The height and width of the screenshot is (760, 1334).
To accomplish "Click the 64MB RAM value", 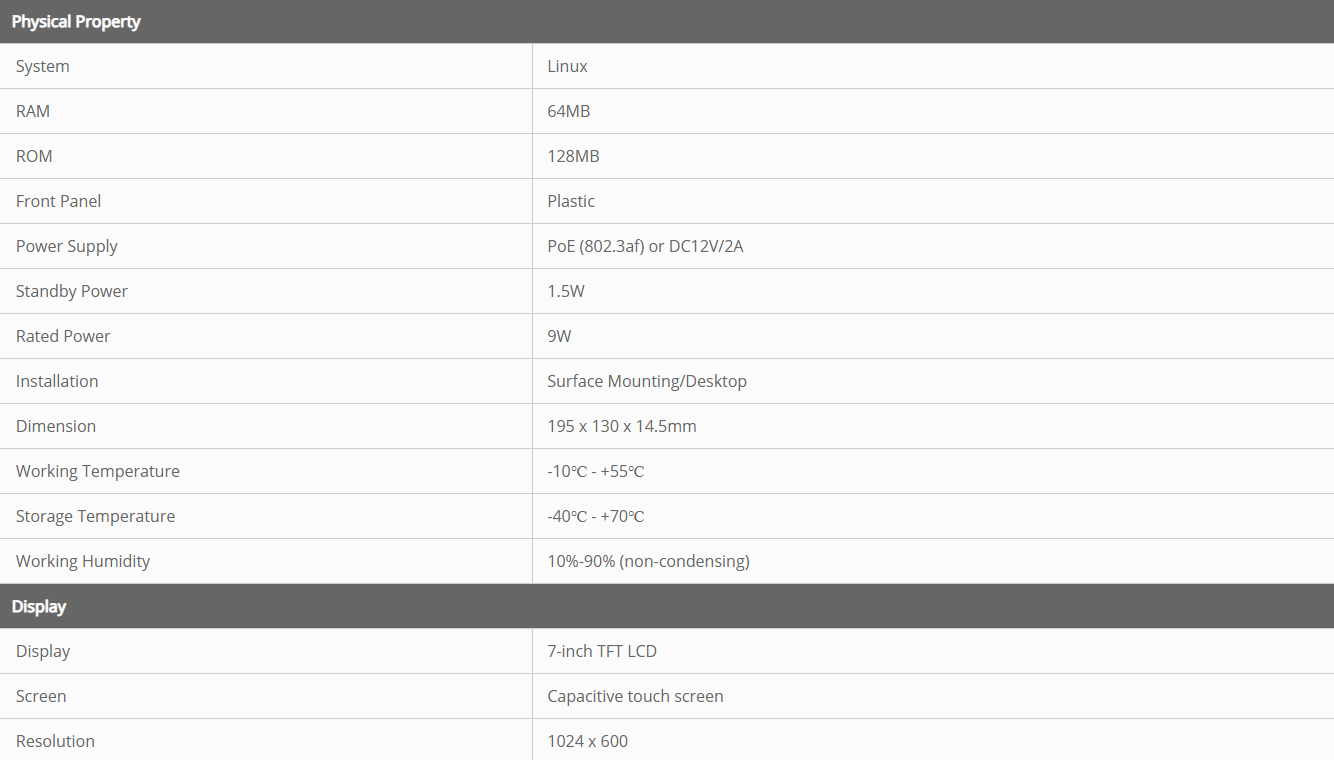I will pos(568,111).
